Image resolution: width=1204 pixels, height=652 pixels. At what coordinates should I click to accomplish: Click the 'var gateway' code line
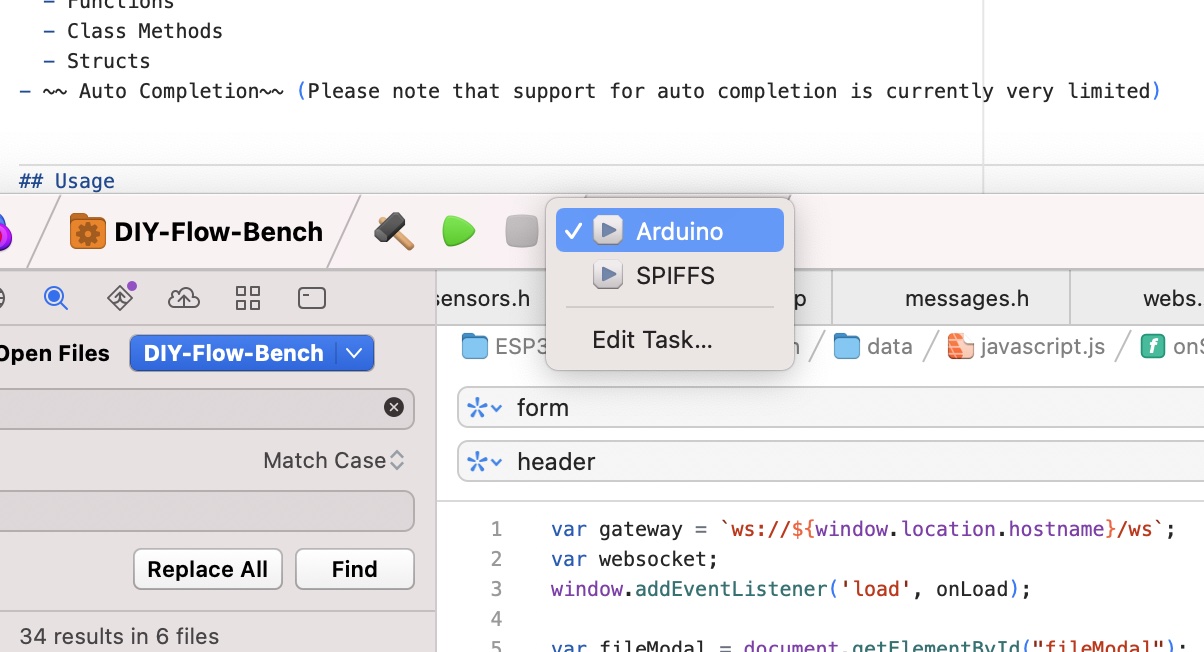[x=863, y=529]
